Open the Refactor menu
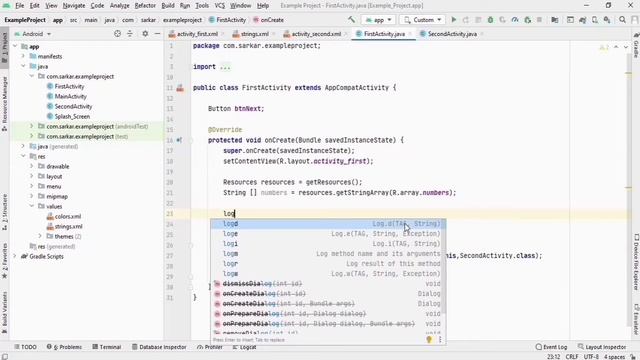 point(145,6)
